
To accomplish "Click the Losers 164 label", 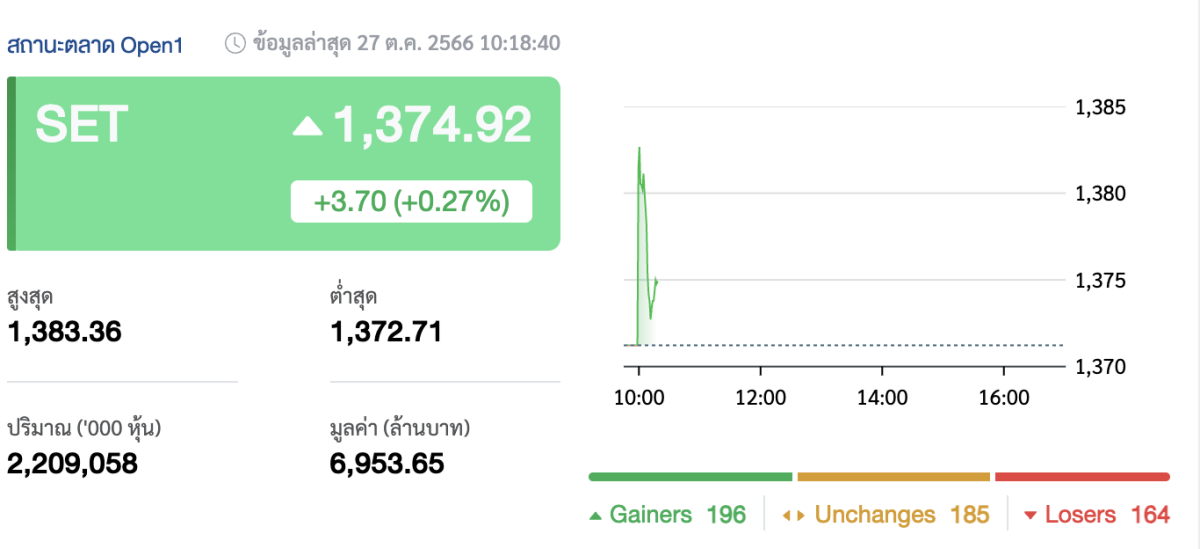I will click(1106, 515).
